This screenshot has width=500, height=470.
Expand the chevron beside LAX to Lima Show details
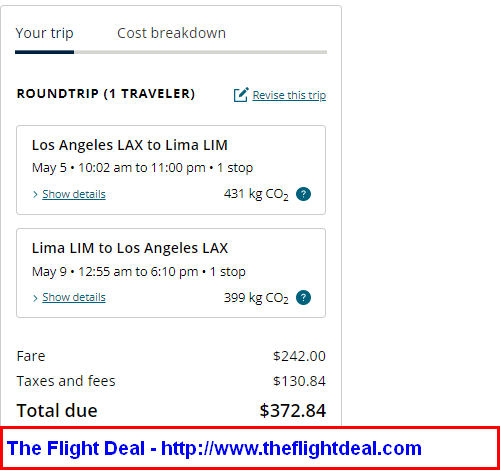pyautogui.click(x=35, y=194)
